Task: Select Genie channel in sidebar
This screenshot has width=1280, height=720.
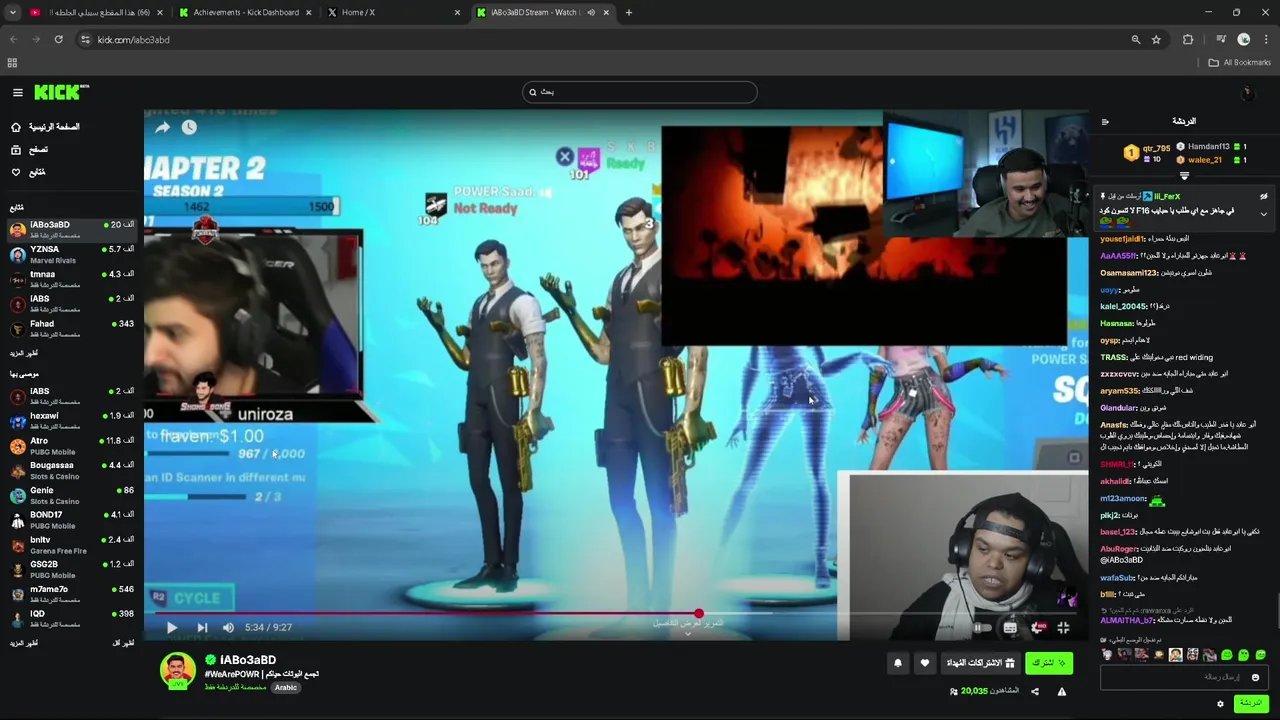Action: (71, 495)
